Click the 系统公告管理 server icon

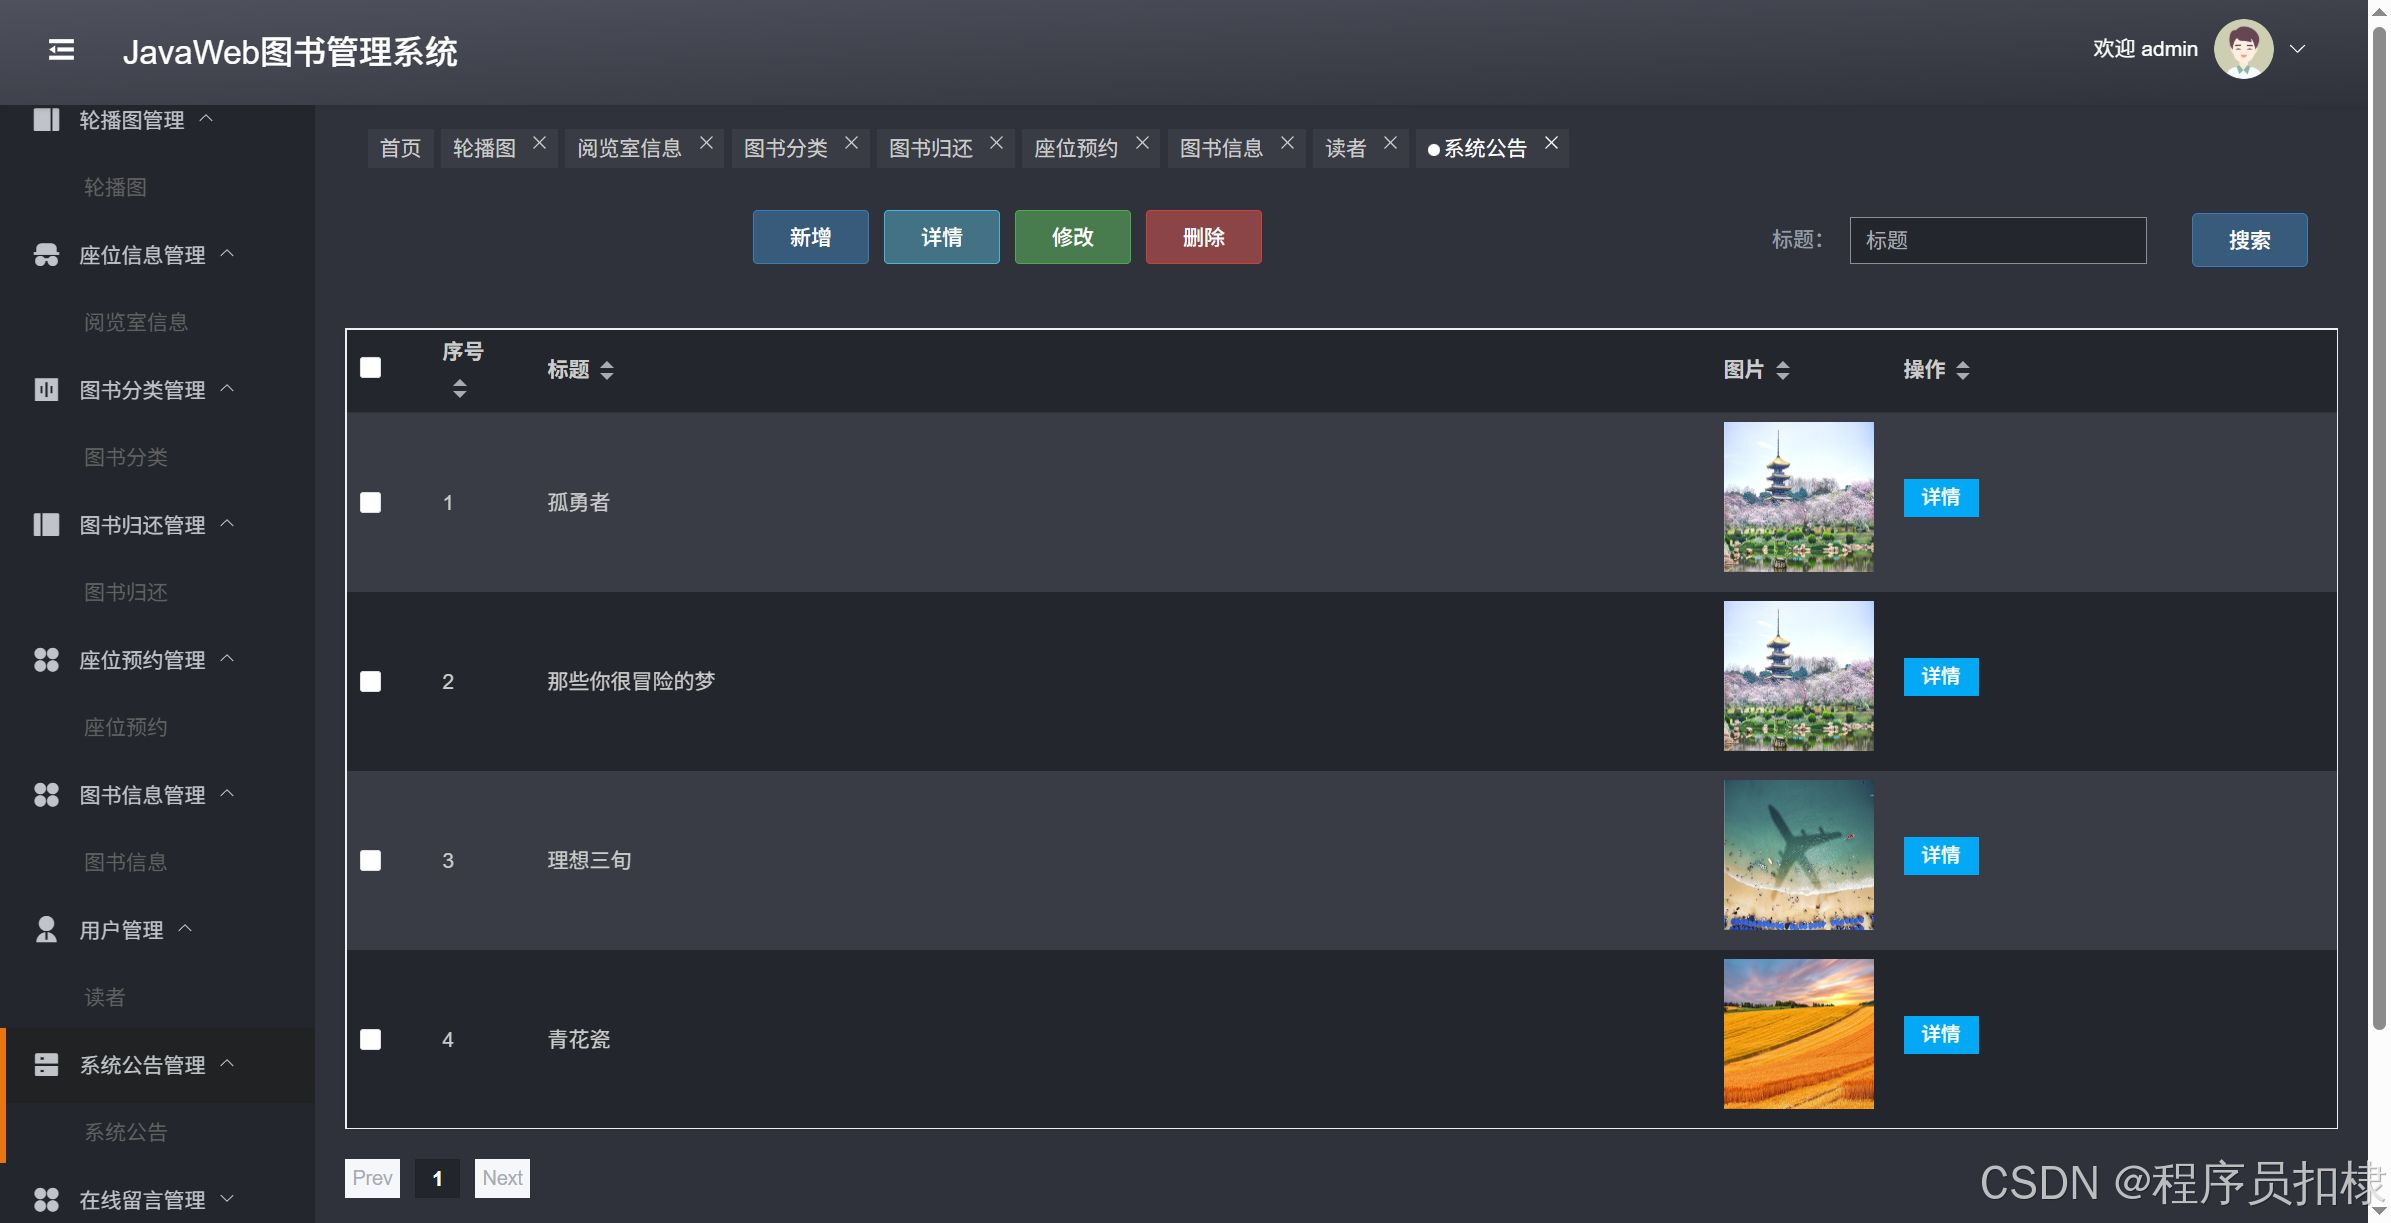(x=46, y=1065)
